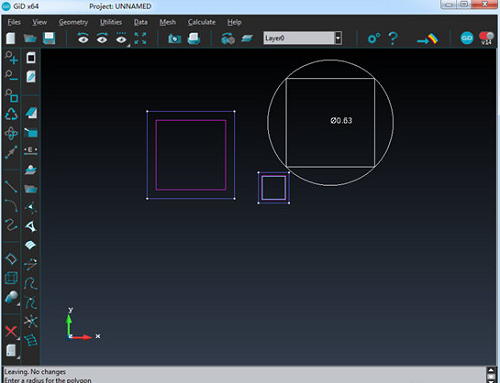Click the E dimension line icon

(31, 150)
